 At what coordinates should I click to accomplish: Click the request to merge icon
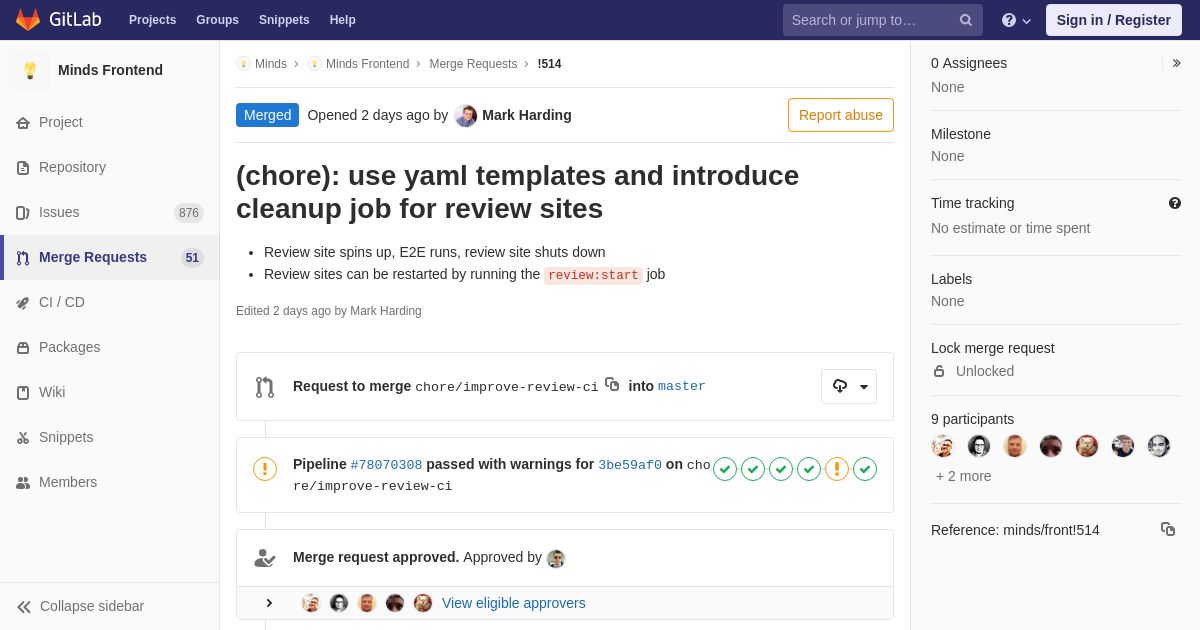coord(265,387)
